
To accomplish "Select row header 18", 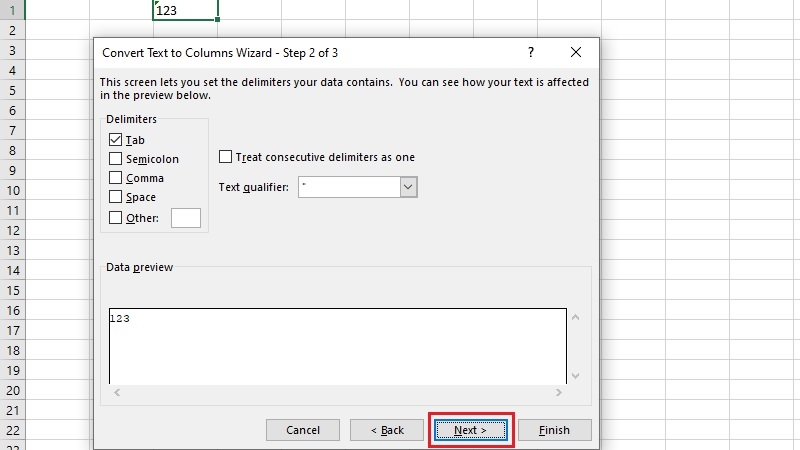I will tap(12, 351).
